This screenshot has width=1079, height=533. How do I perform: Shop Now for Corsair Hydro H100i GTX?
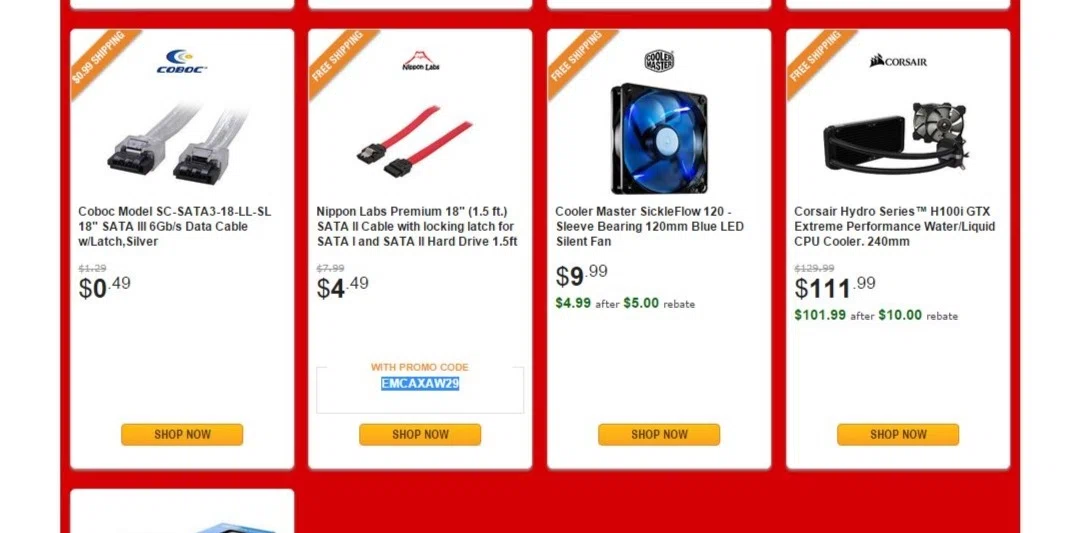(x=898, y=435)
